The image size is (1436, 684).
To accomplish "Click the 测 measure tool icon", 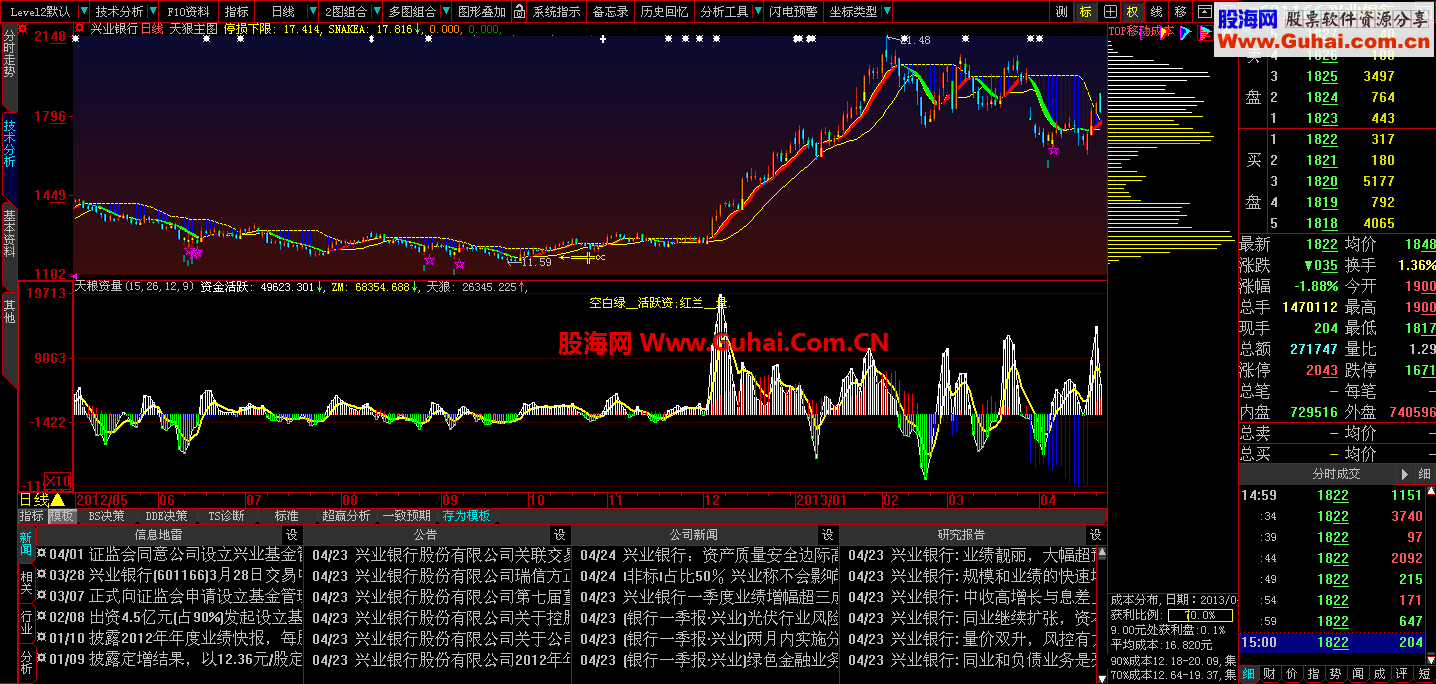I will (x=1062, y=11).
